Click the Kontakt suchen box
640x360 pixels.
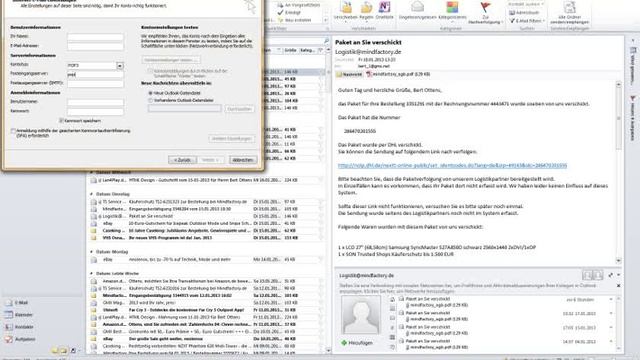(x=526, y=4)
